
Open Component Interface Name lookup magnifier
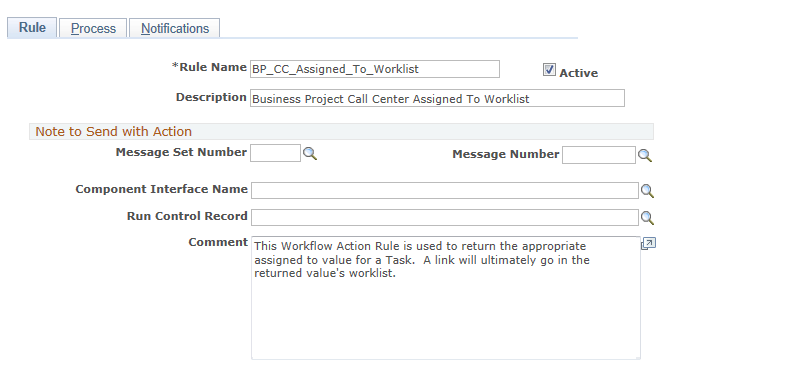[x=647, y=191]
